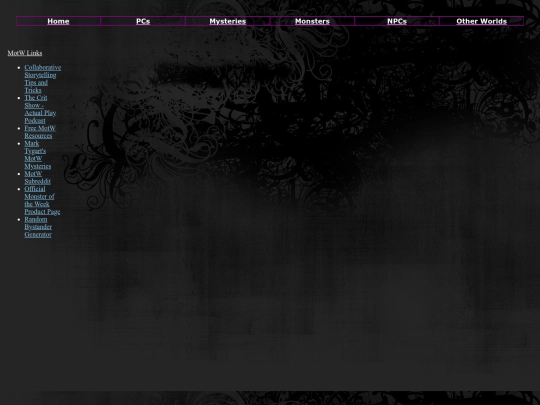This screenshot has width=540, height=405.
Task: Launch the Random Bystander Generator link
Action: coord(38,227)
